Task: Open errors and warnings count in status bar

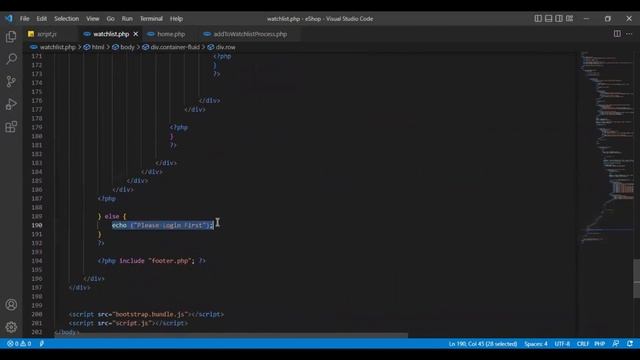Action: (19, 344)
